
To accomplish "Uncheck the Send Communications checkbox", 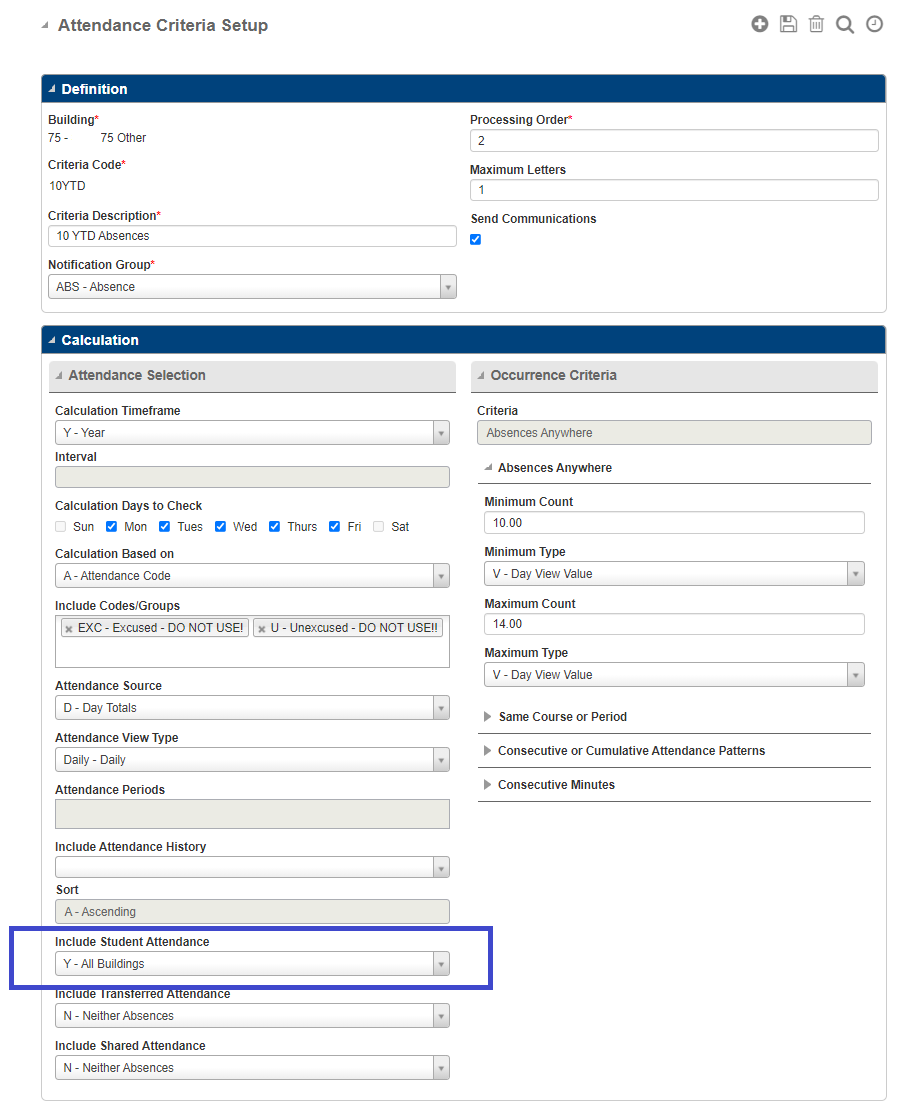I will pos(475,239).
